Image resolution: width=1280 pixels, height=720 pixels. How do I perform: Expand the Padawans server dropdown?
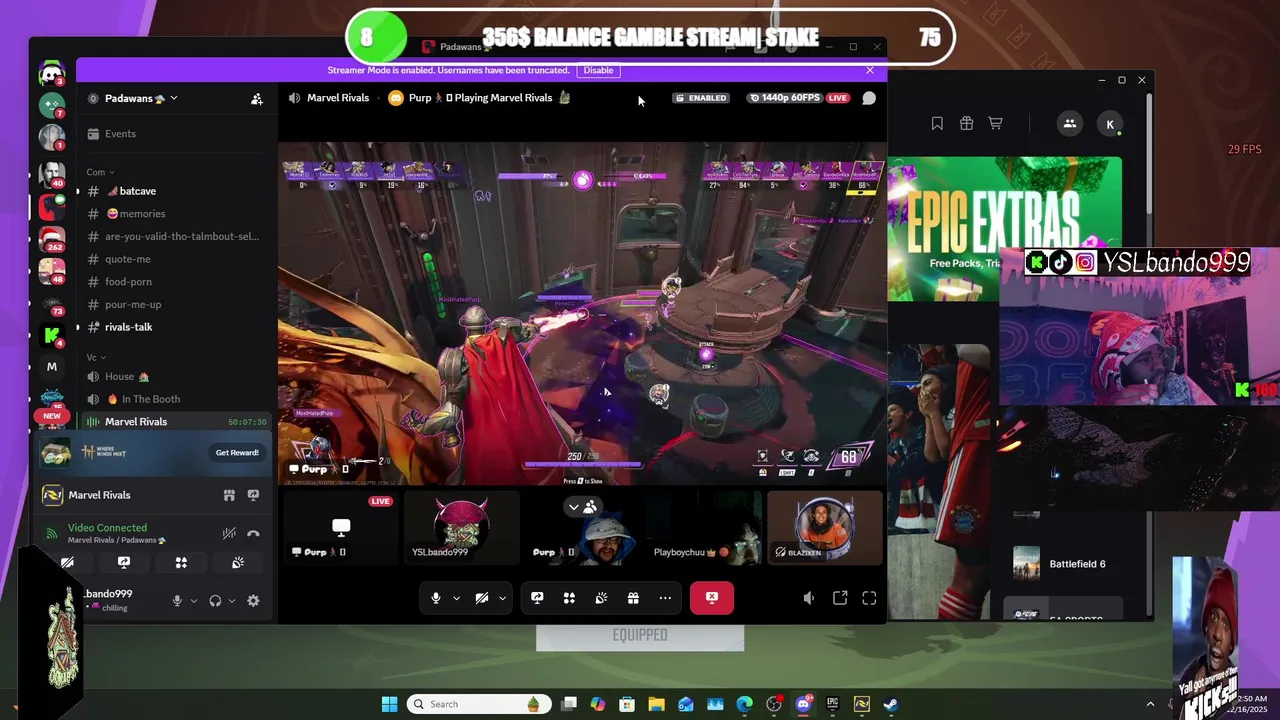pos(140,98)
